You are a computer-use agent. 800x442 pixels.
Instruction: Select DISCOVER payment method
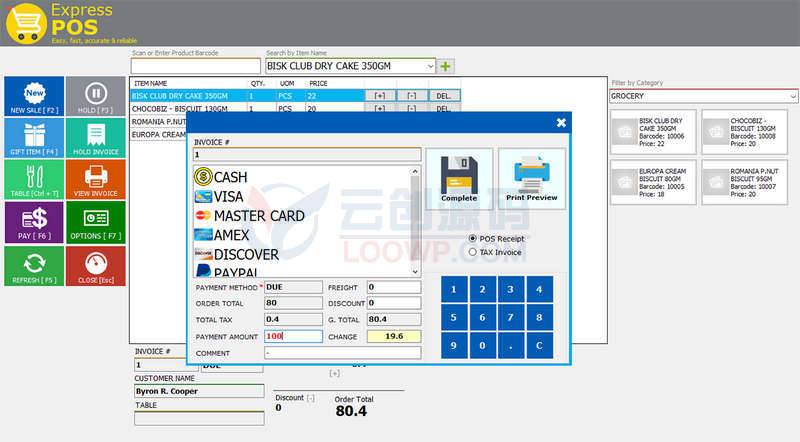pyautogui.click(x=237, y=255)
